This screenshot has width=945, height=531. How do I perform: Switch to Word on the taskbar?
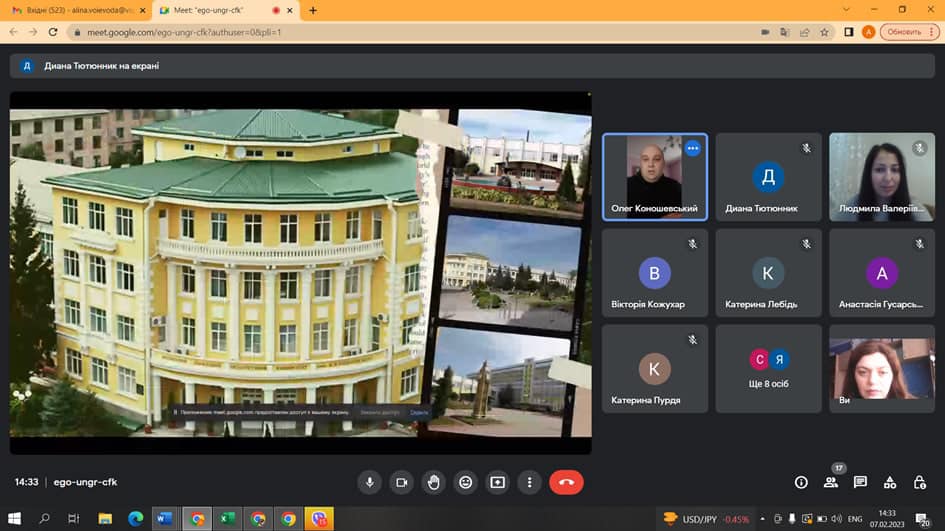165,518
